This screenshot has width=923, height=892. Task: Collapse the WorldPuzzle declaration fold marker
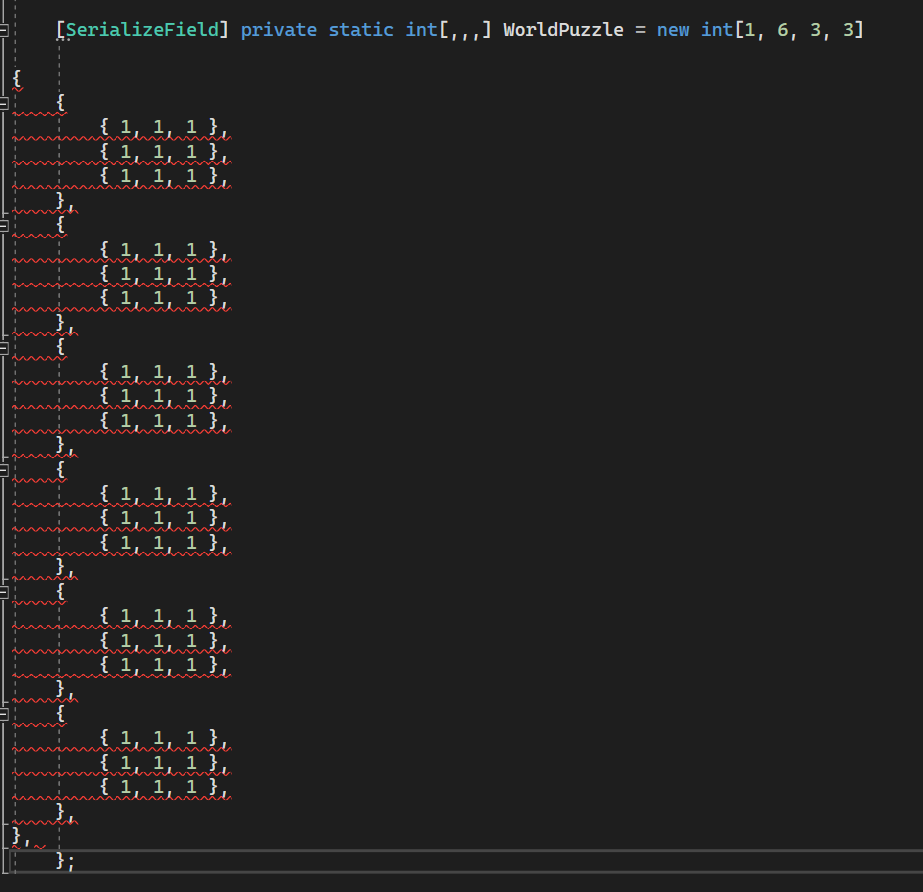coord(4,30)
